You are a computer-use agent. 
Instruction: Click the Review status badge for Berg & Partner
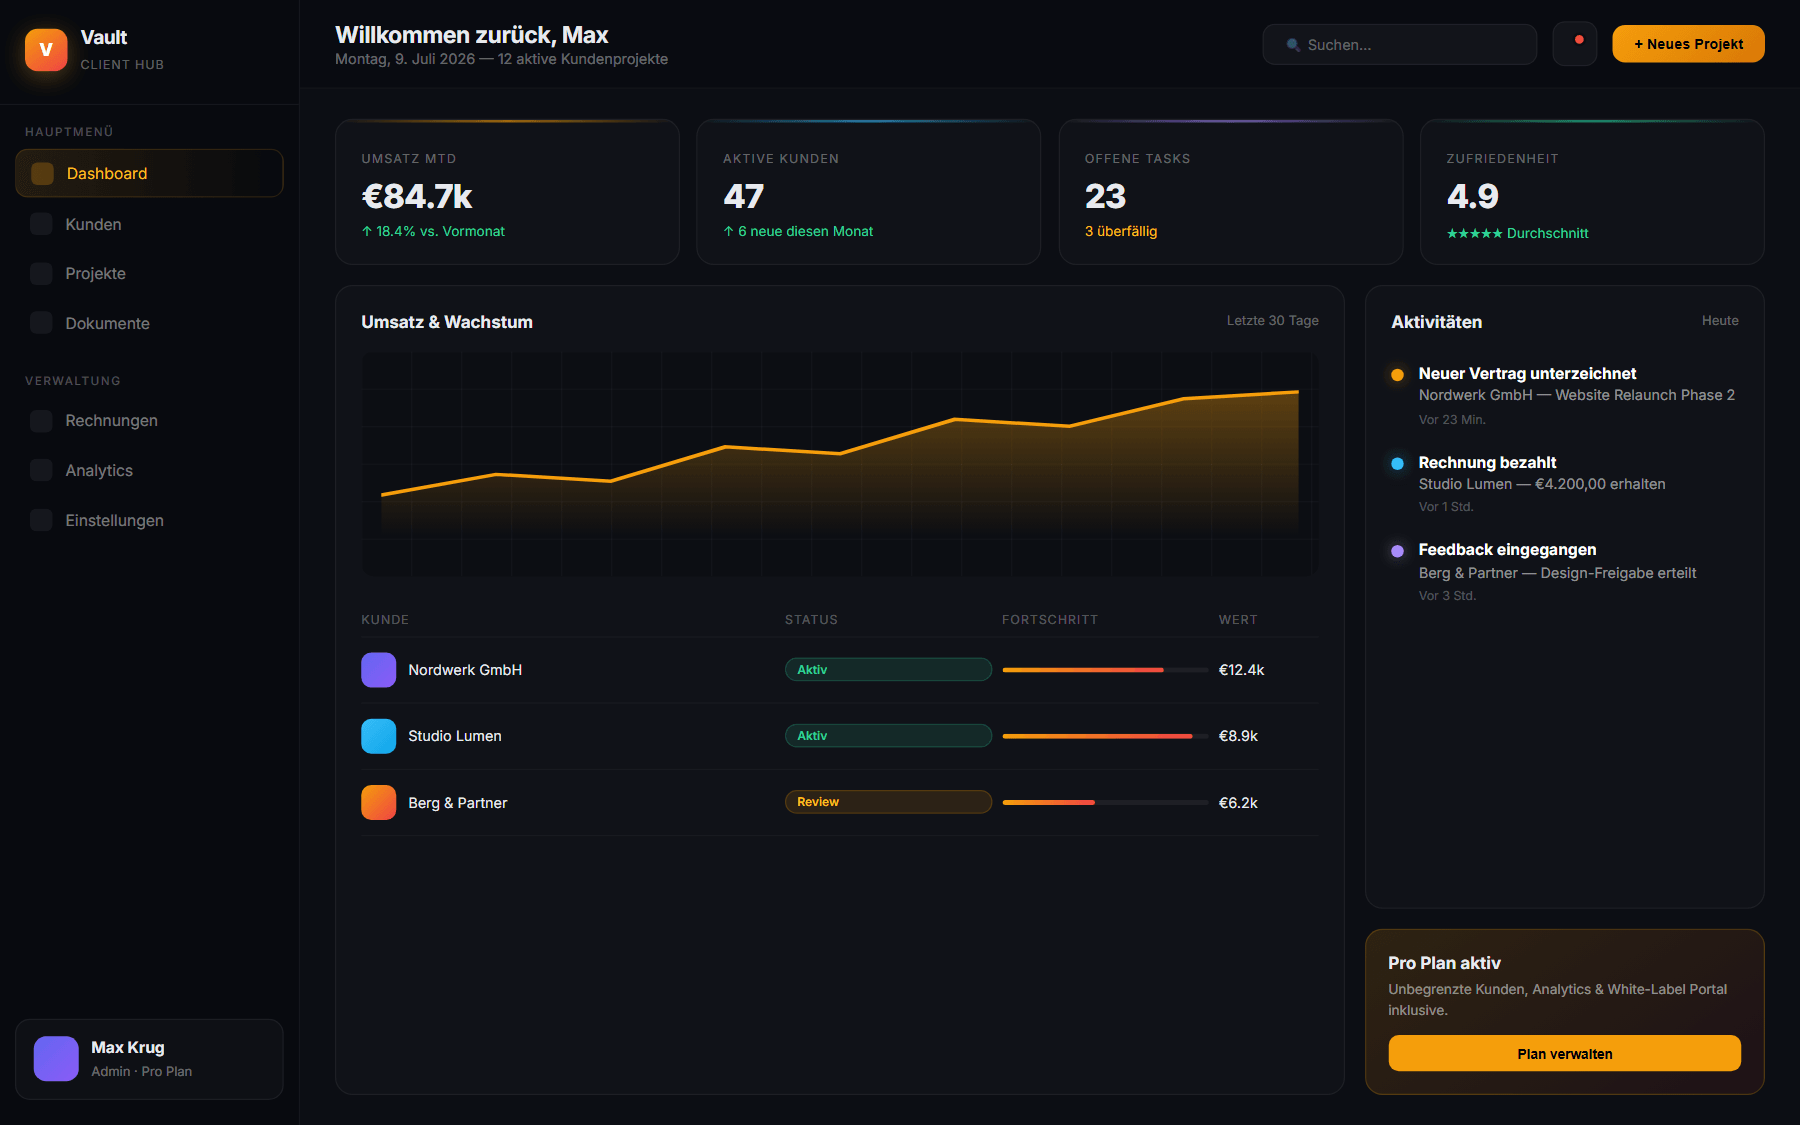tap(888, 802)
